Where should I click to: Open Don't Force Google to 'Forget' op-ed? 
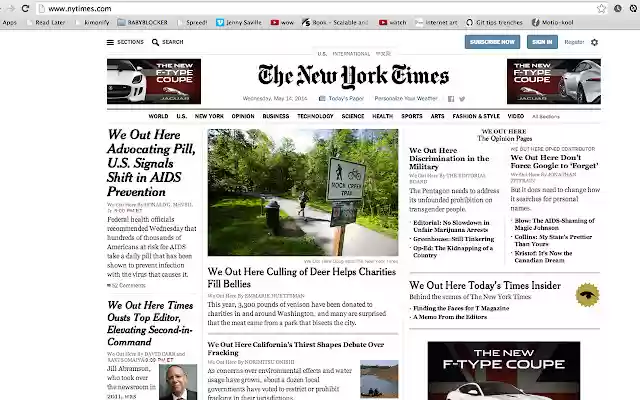coord(554,162)
